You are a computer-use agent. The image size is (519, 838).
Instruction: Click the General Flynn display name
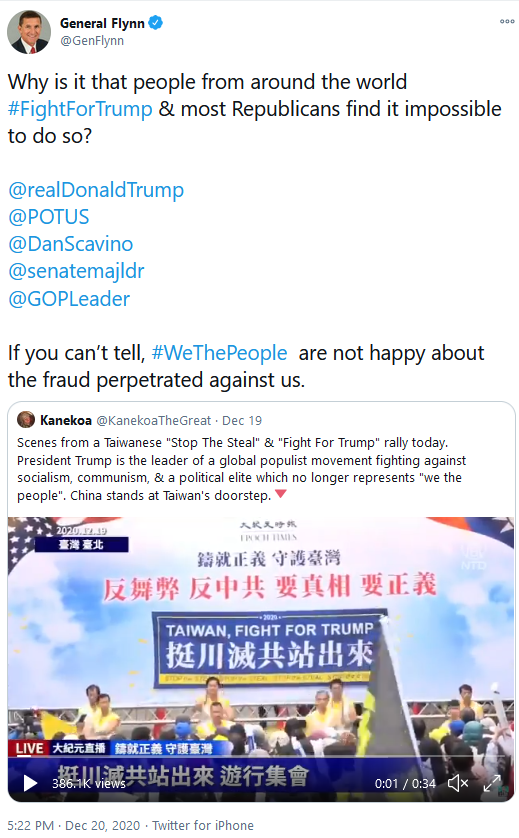tap(102, 23)
